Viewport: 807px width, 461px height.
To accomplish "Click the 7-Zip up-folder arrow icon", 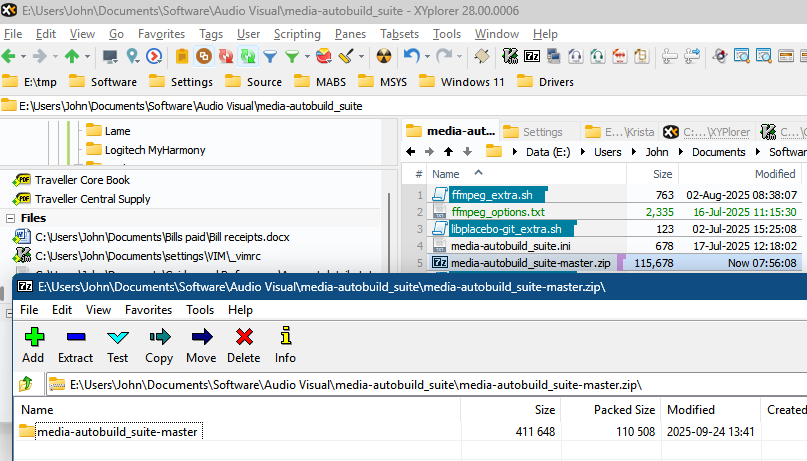I will [x=26, y=384].
